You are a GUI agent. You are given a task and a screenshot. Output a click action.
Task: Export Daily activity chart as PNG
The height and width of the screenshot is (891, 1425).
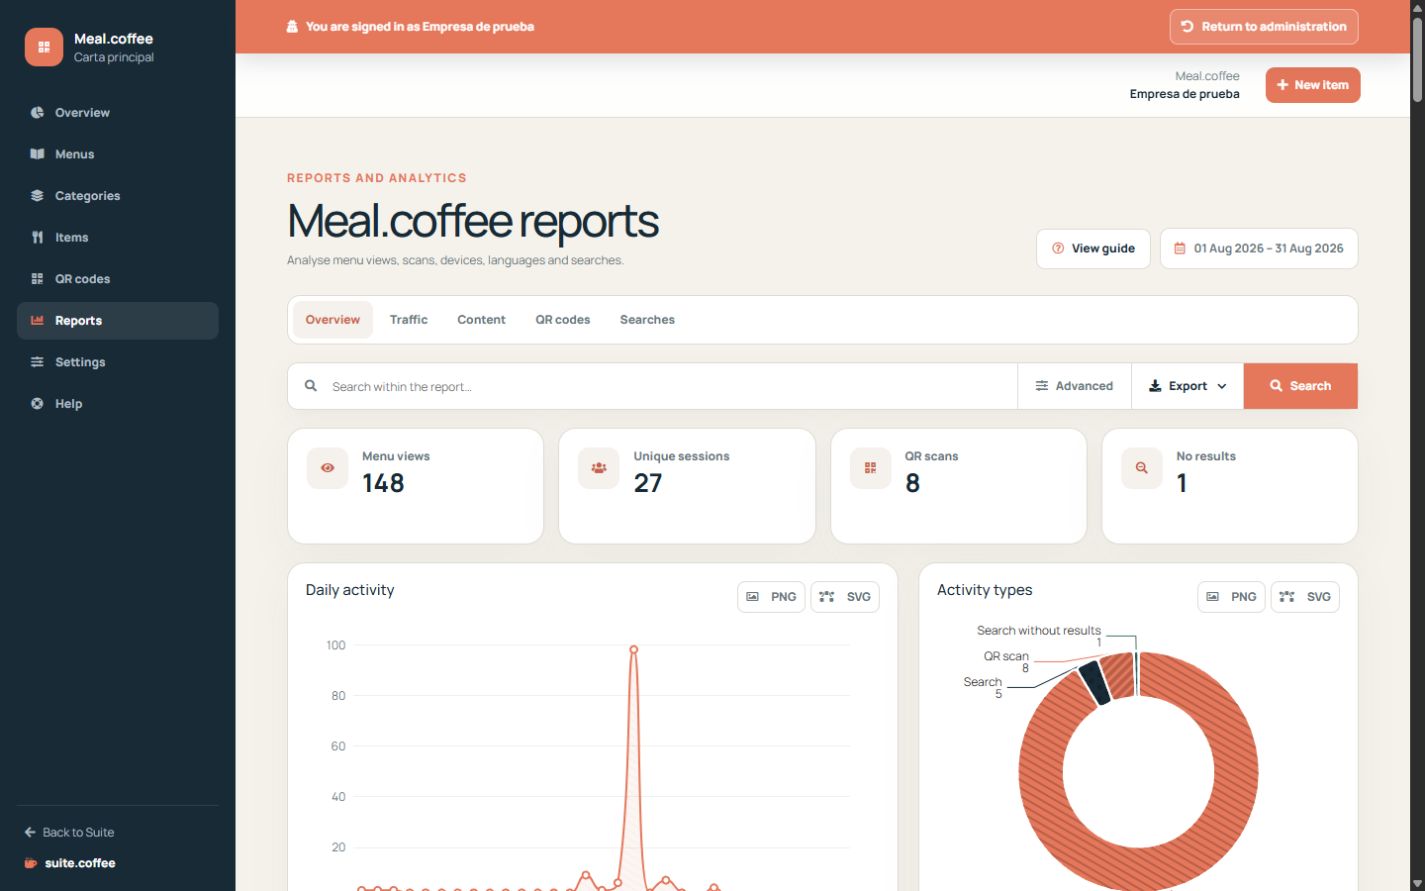771,597
